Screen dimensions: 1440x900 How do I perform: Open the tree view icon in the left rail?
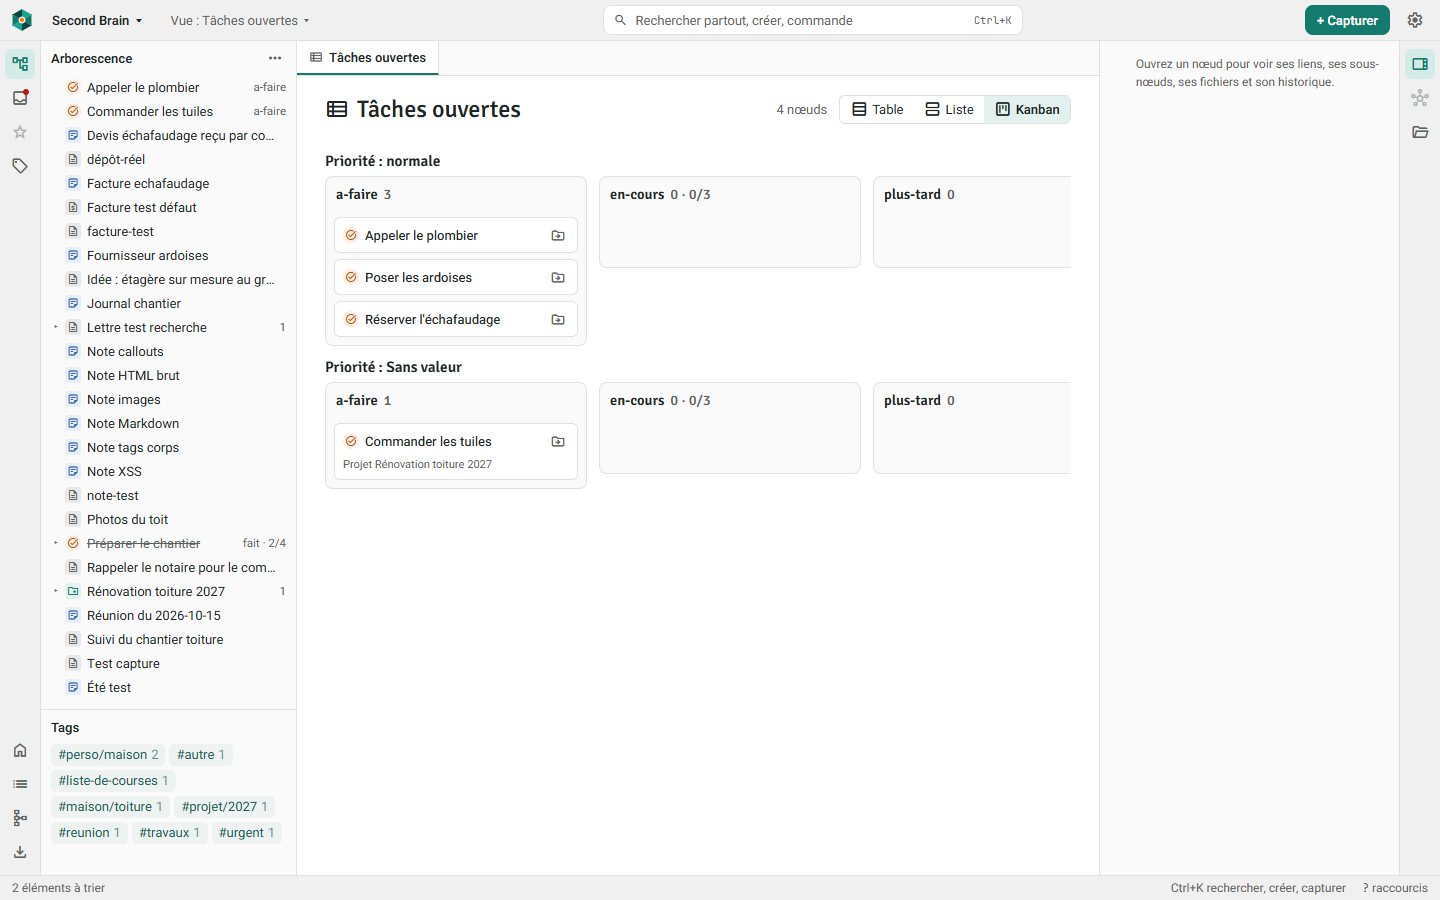click(20, 64)
